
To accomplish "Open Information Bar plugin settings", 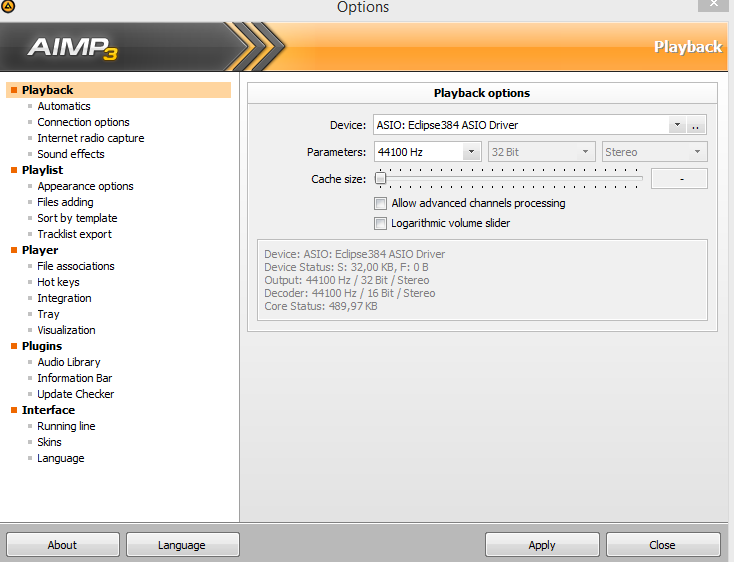I will pos(74,378).
